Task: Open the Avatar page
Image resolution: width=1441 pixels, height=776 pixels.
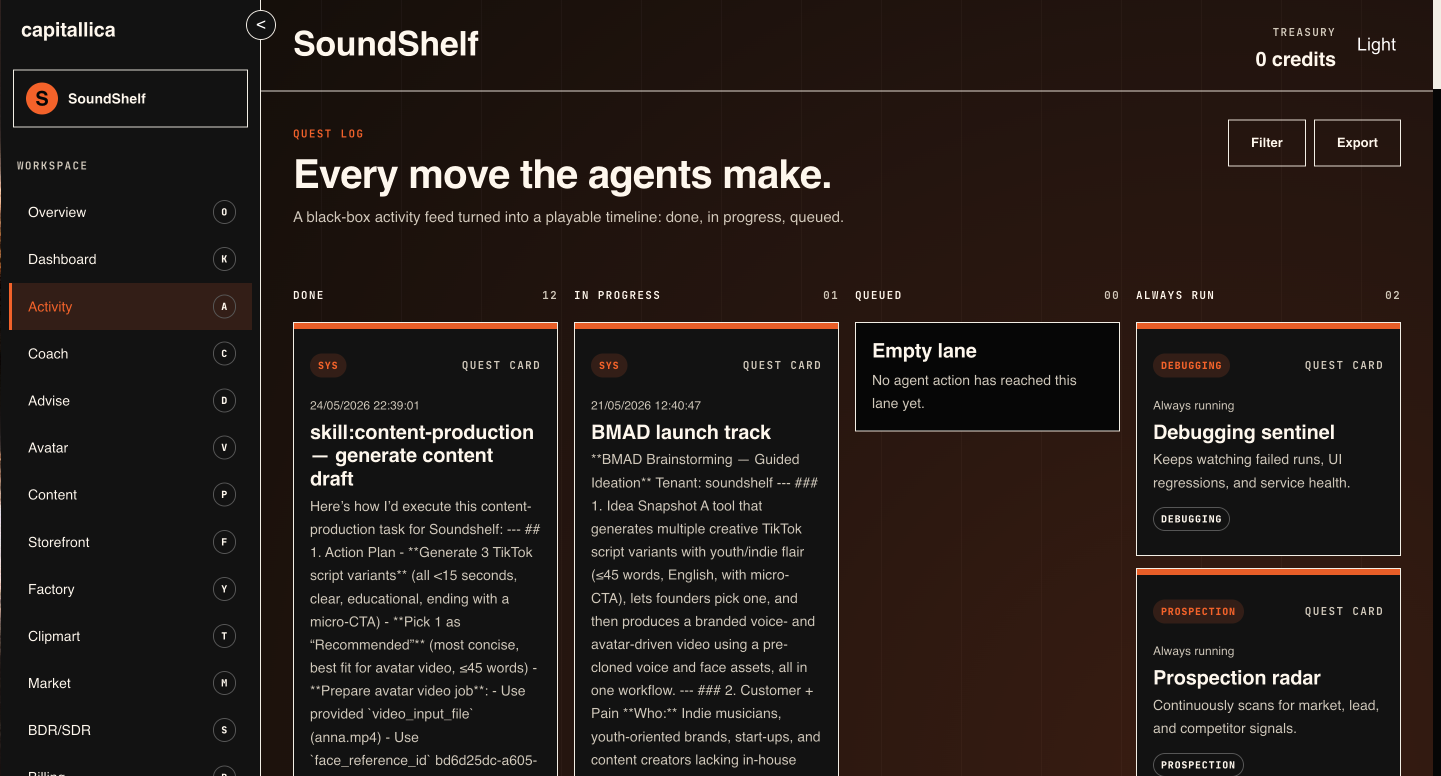Action: point(130,448)
